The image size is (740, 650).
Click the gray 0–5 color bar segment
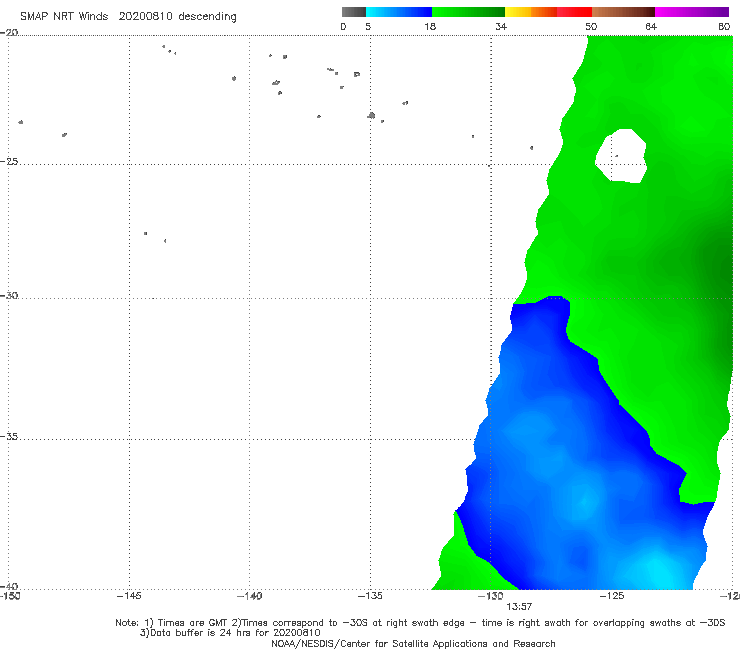pos(354,12)
